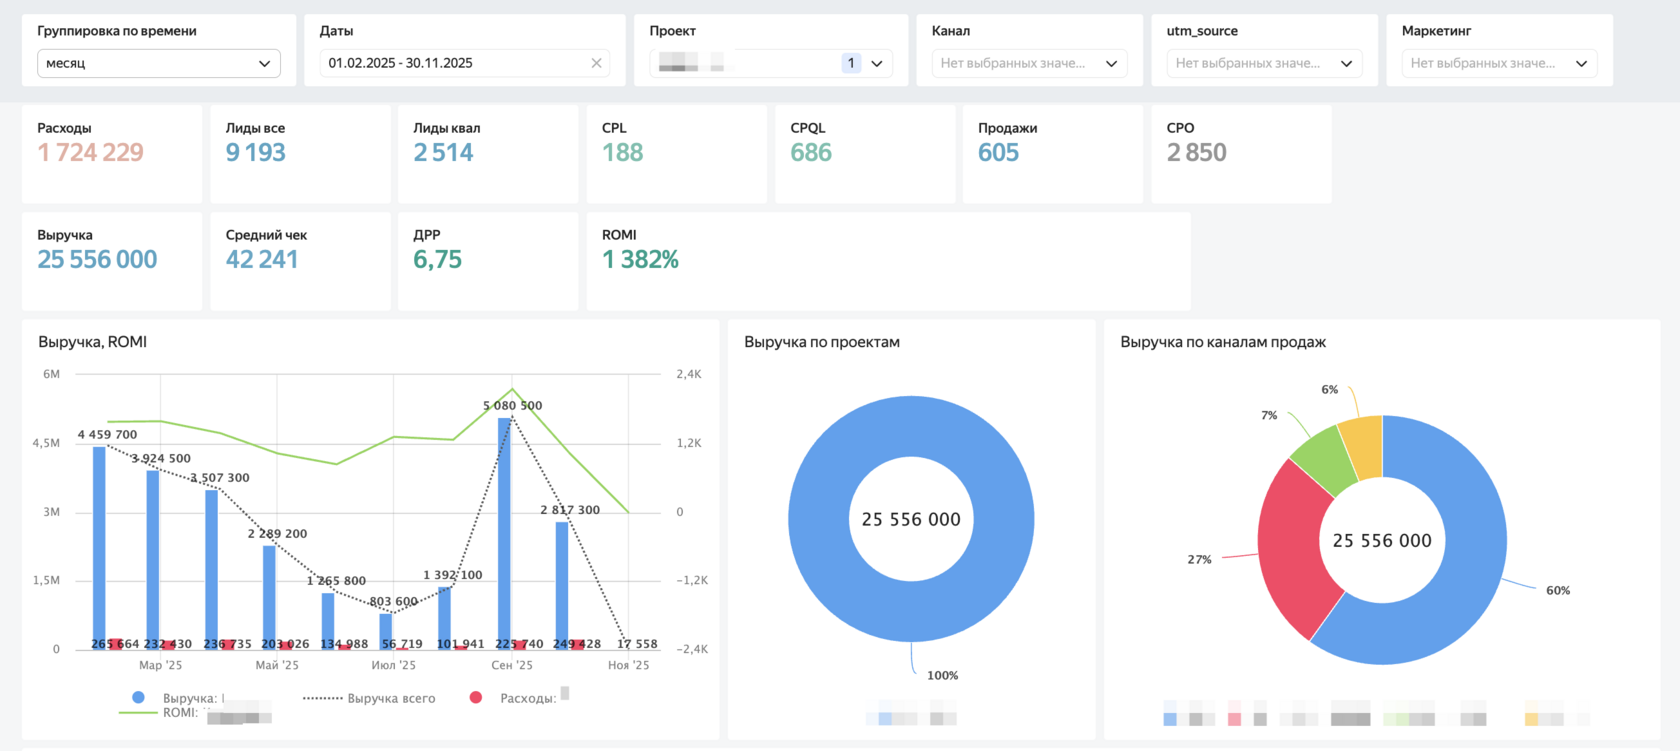Screen dimensions: 1680x751
Task: Expand the Проект selector chevron
Action: click(877, 63)
